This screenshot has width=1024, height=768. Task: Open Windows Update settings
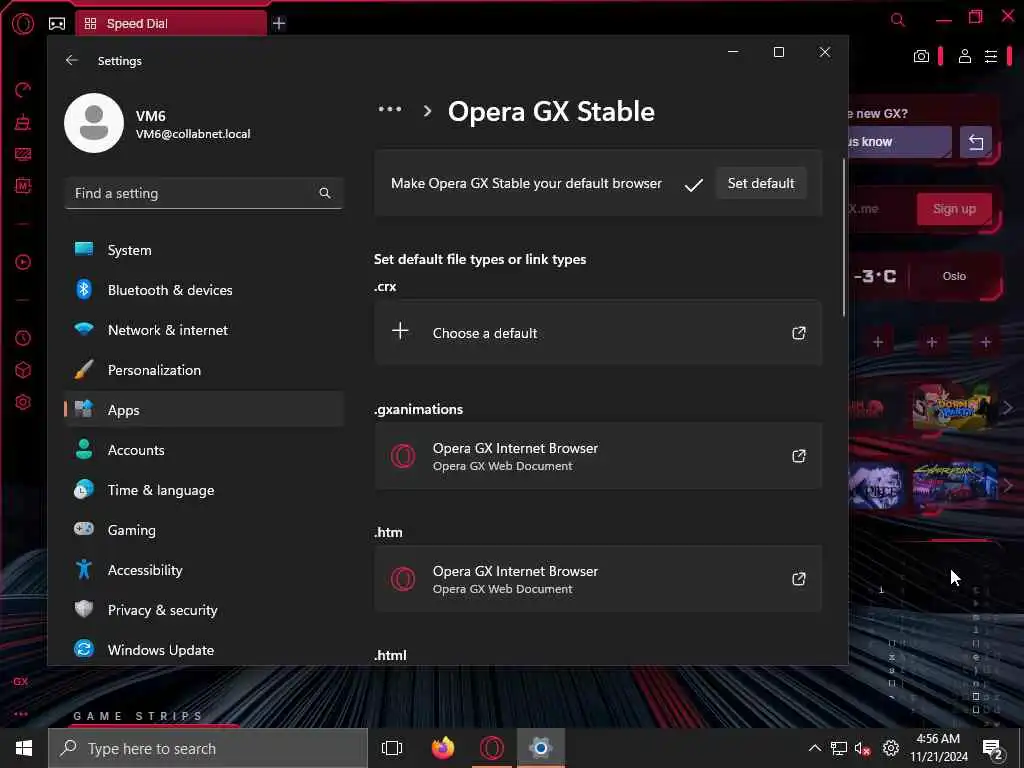204,650
